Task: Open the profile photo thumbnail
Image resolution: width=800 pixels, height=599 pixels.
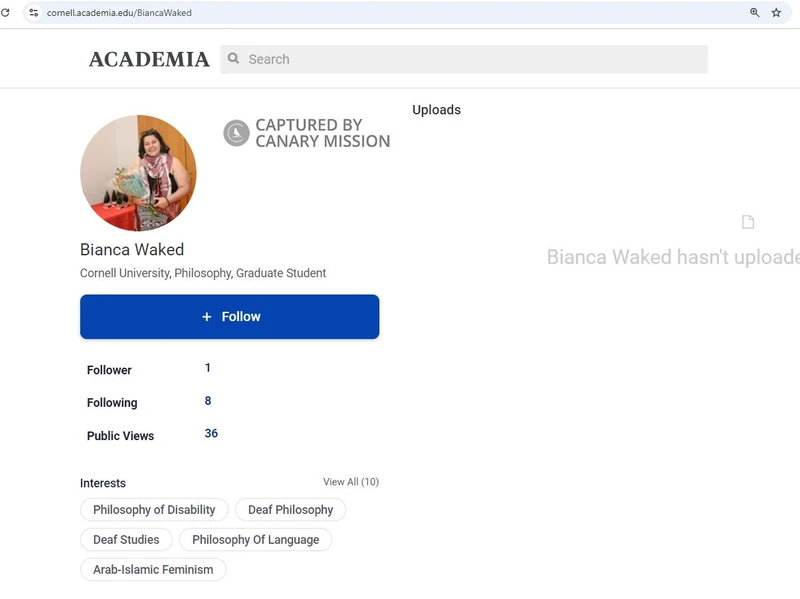Action: click(138, 173)
